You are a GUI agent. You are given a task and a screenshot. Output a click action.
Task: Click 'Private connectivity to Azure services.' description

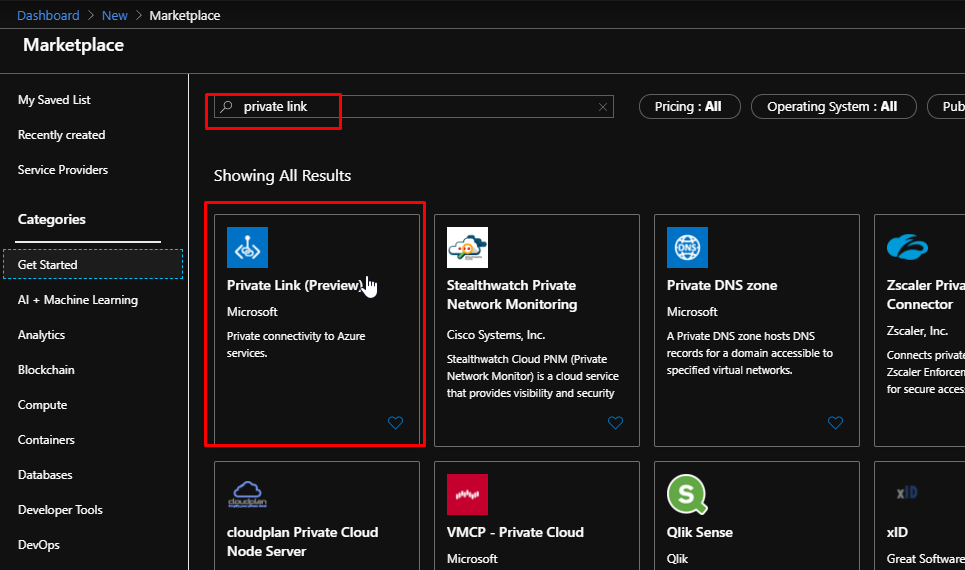[x=296, y=345]
